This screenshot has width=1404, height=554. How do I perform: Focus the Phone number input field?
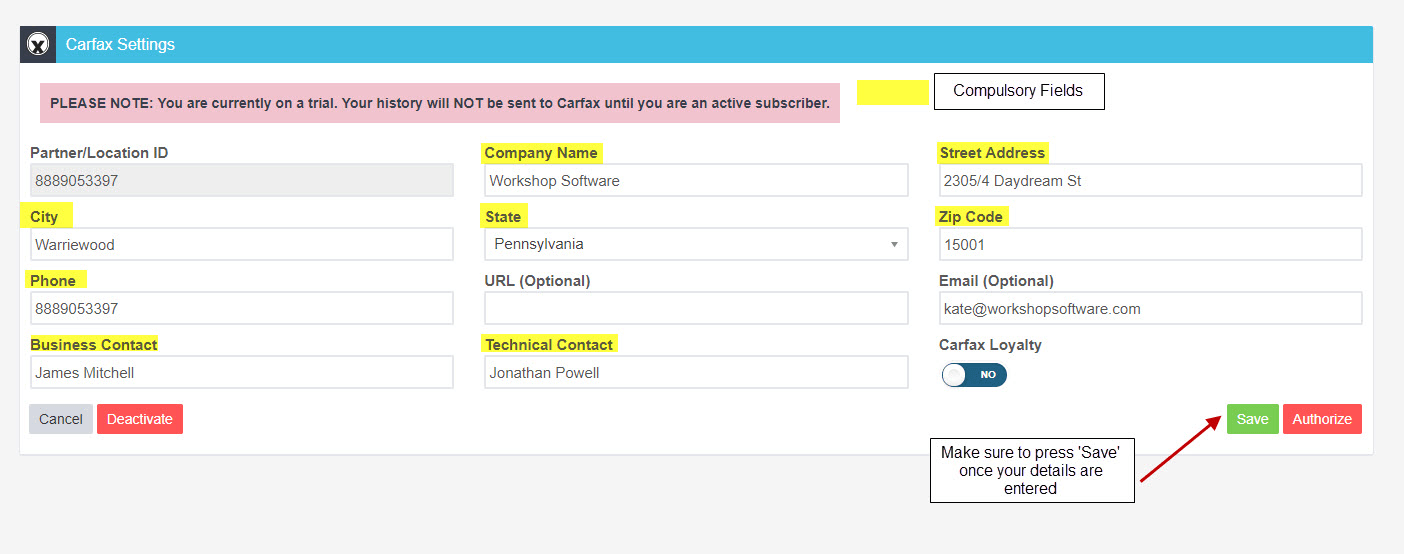point(242,308)
